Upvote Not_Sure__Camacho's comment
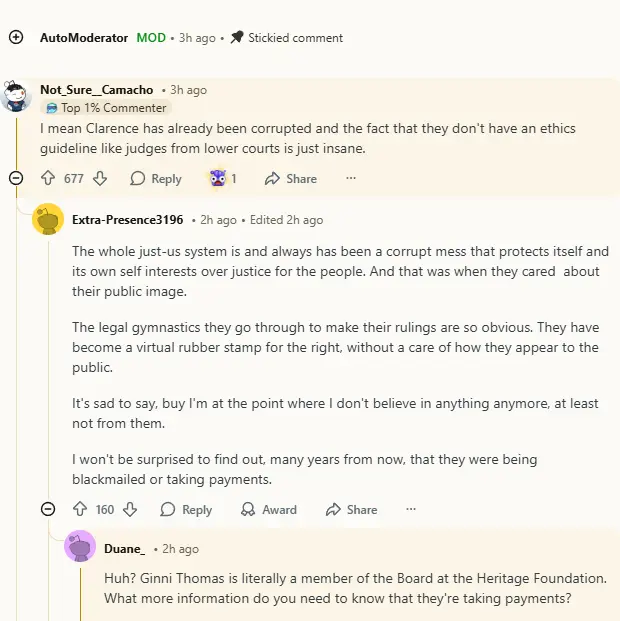 click(x=47, y=178)
